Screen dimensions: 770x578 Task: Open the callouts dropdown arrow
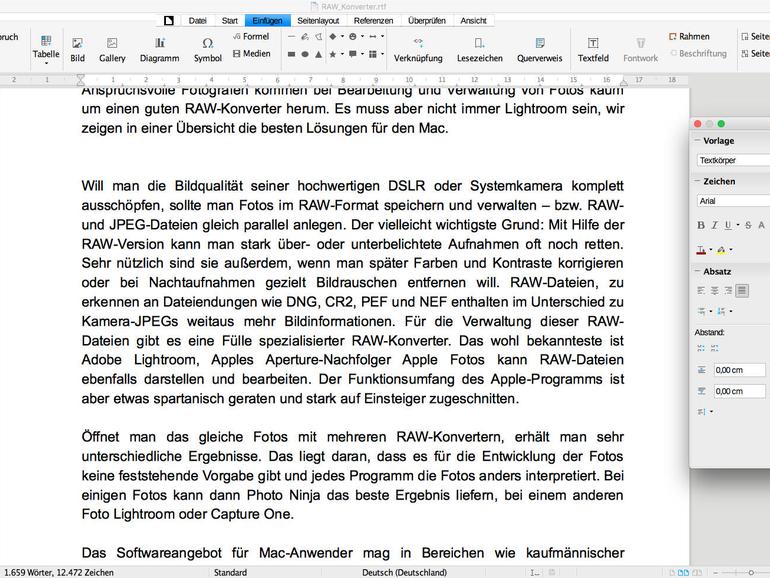(x=362, y=54)
